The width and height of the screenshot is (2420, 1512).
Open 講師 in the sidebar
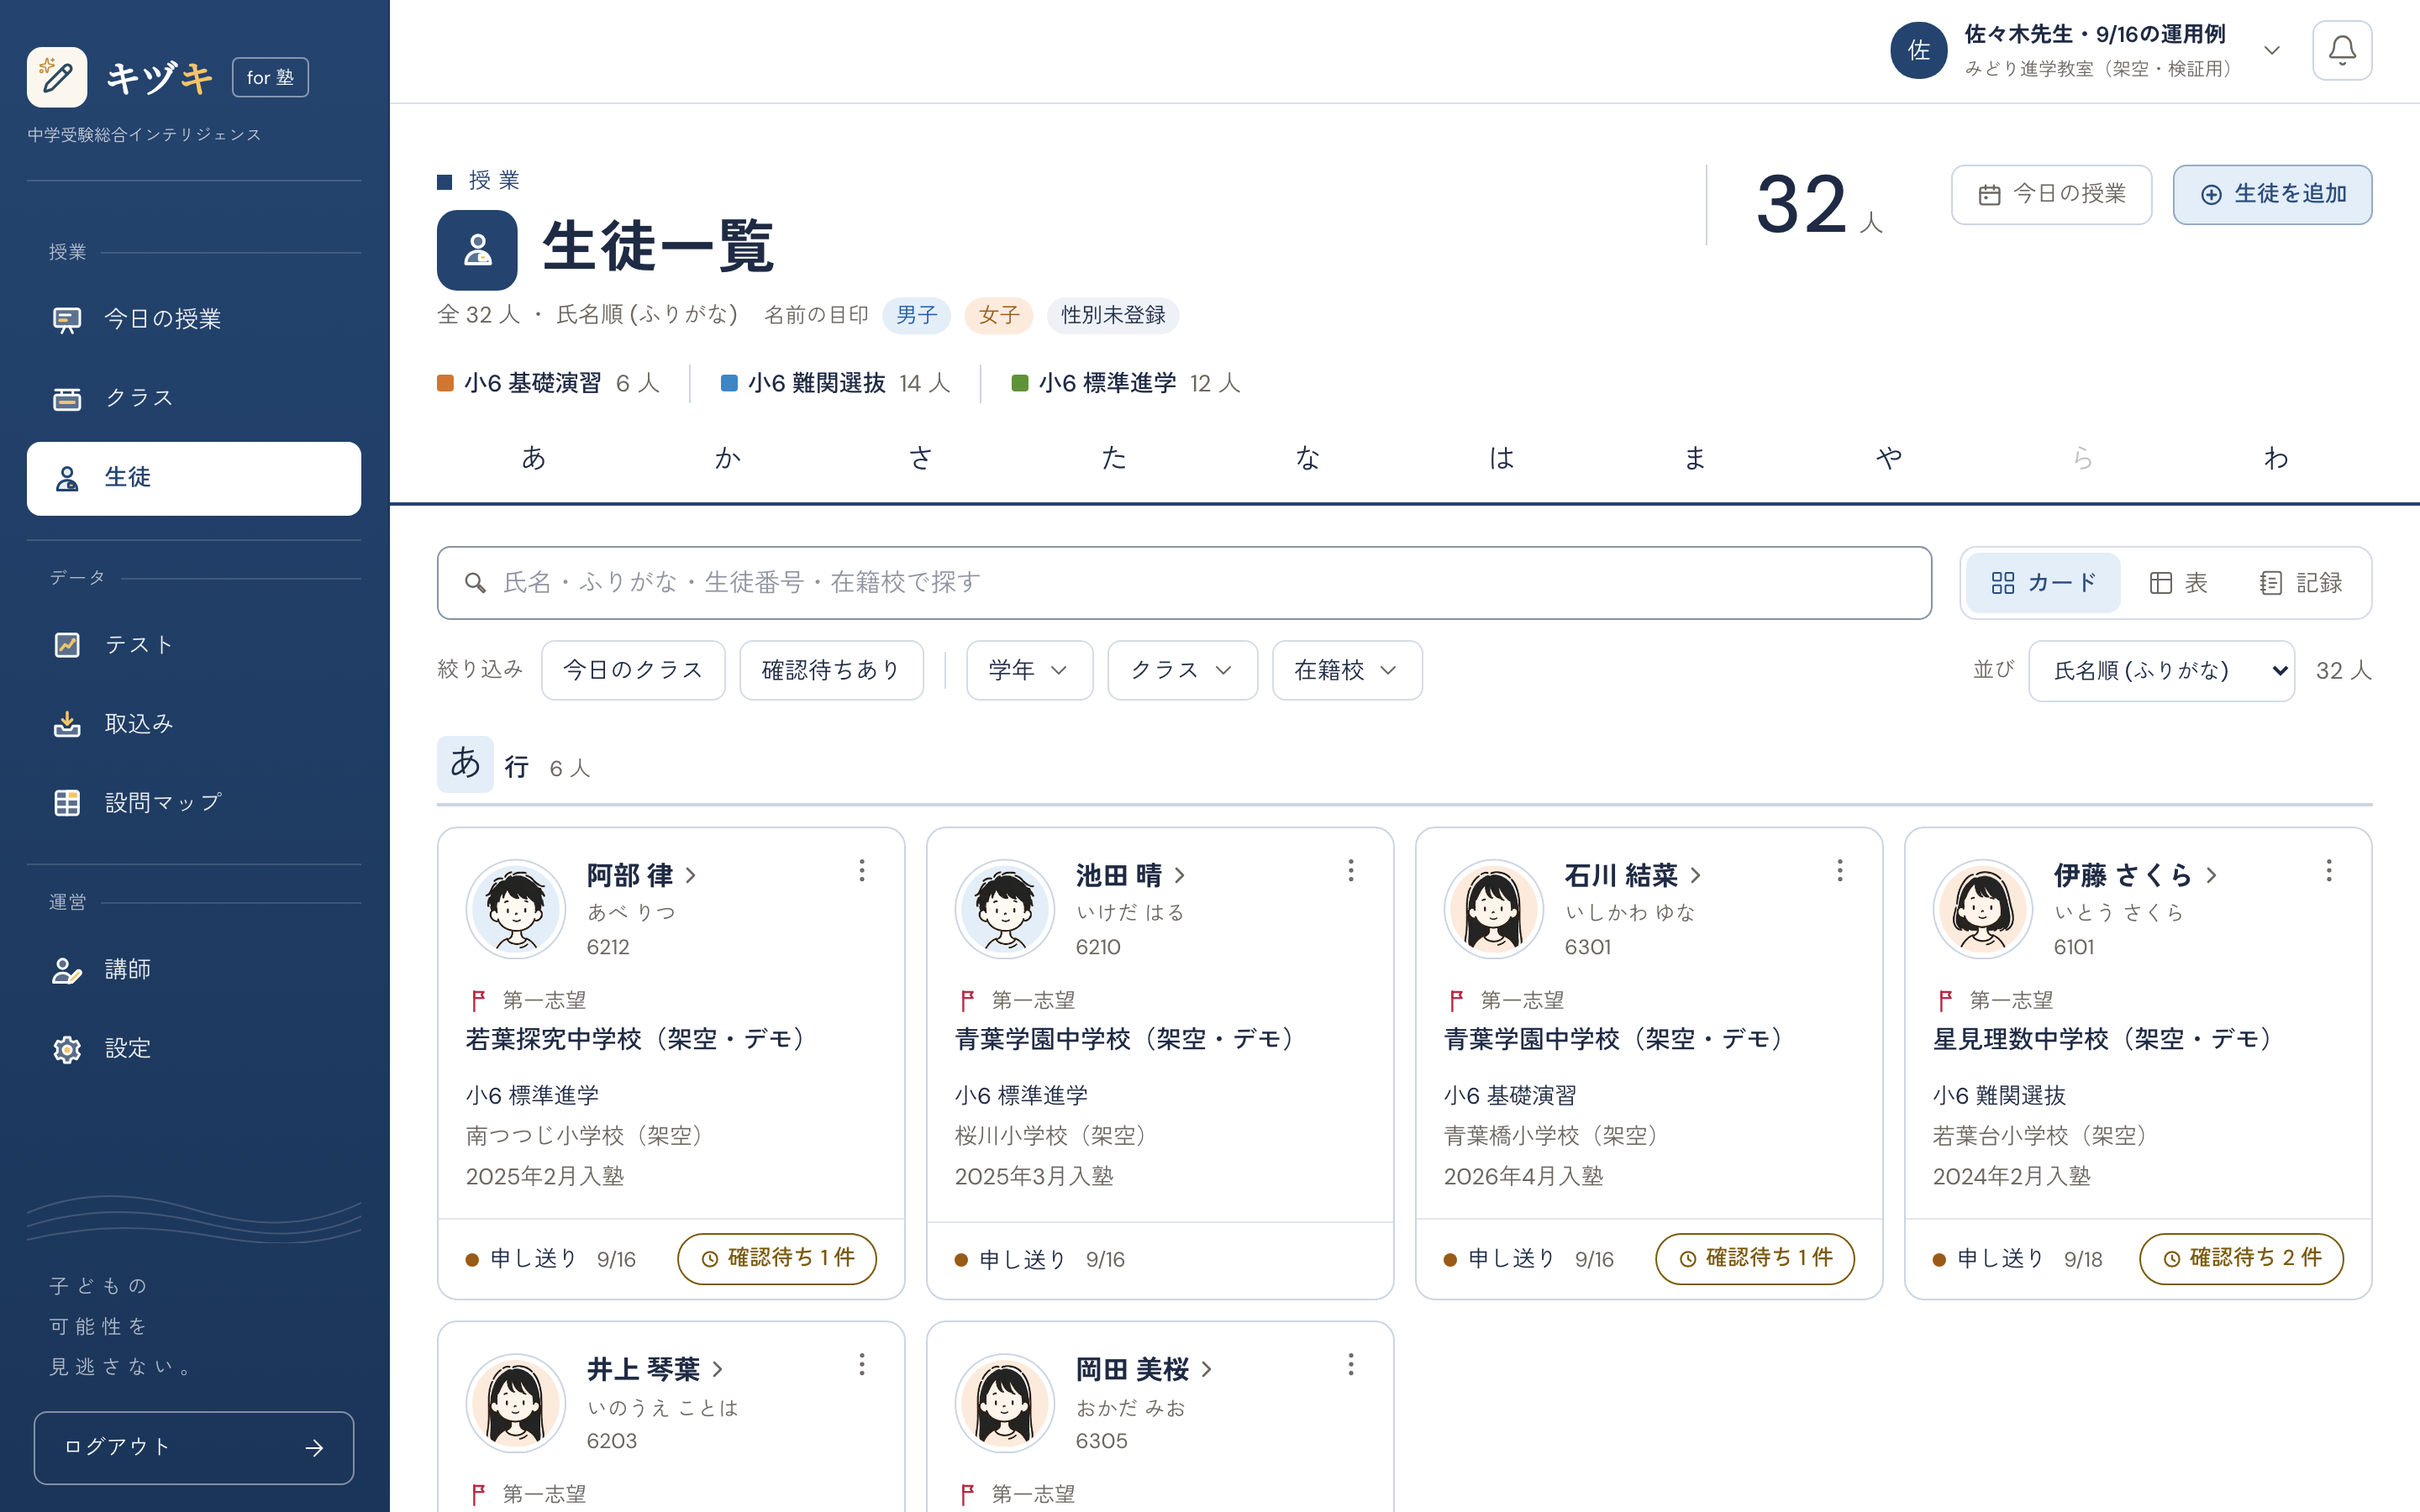(194, 970)
